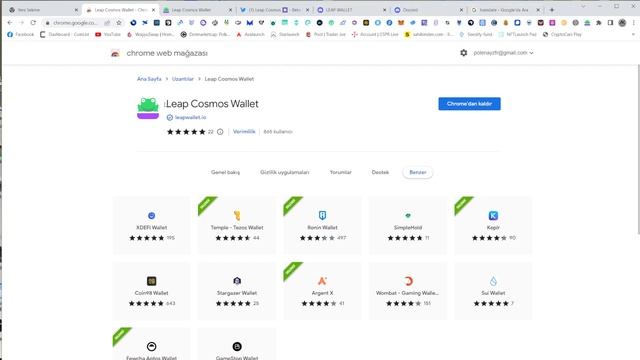Image resolution: width=640 pixels, height=360 pixels.
Task: Expand the bookmarks bar overflow chevron
Action: pos(633,35)
